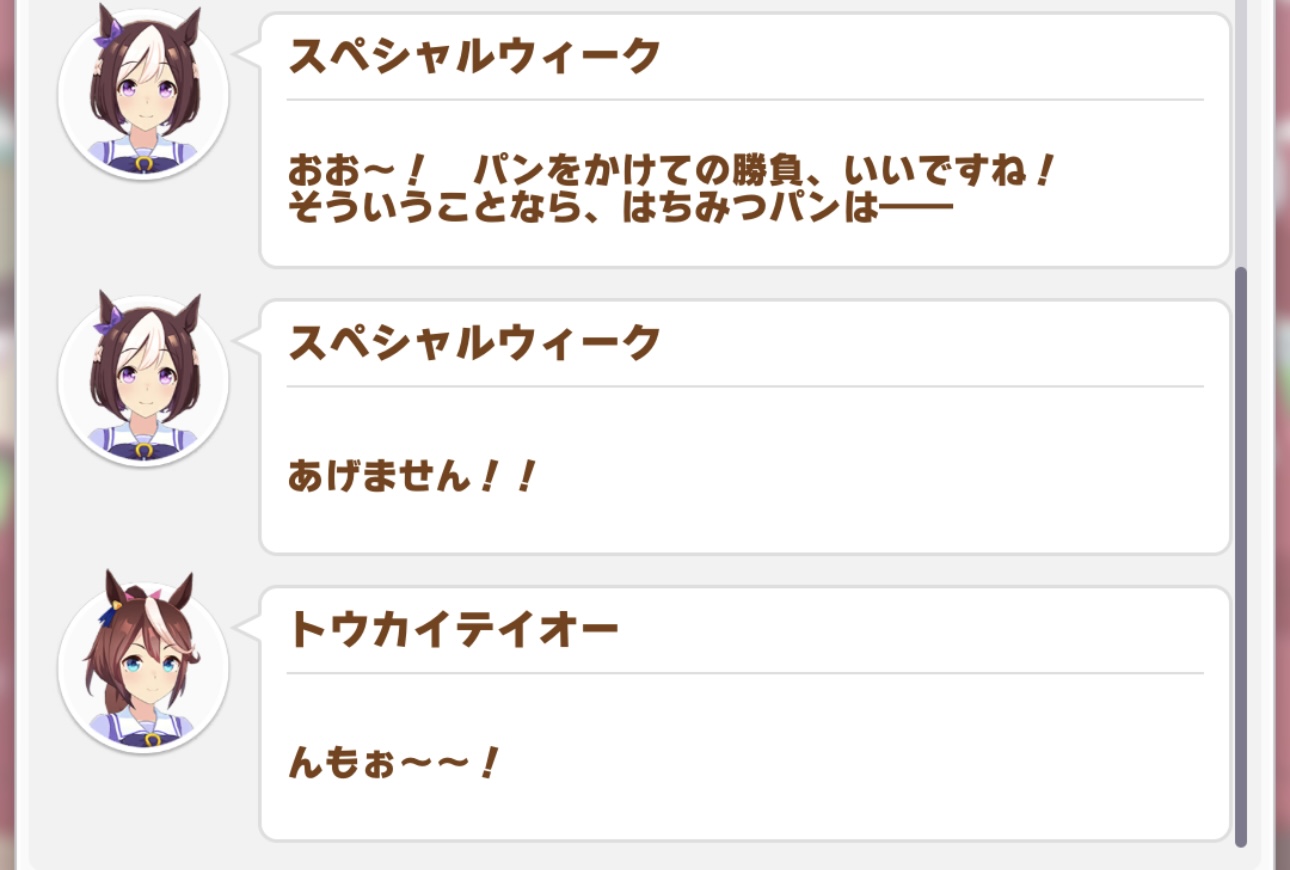The height and width of the screenshot is (870, 1290).
Task: Select the トウカイテイオー name label
Action: [453, 630]
